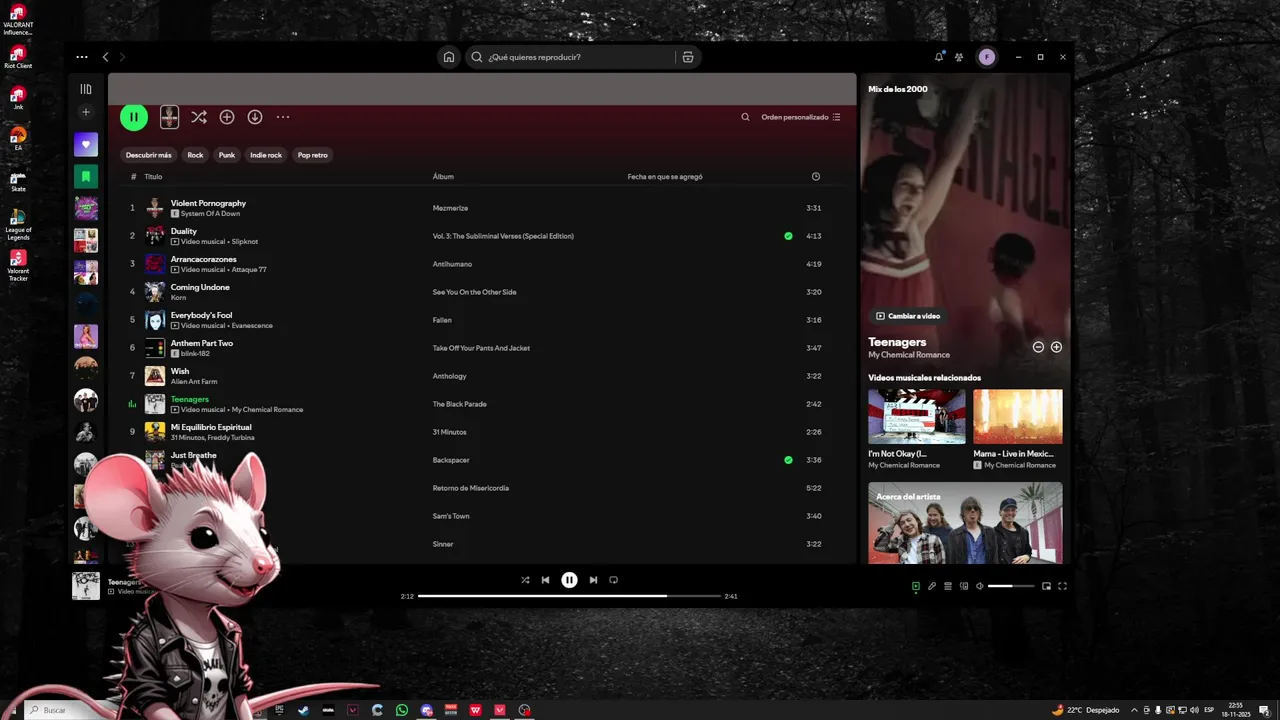
Task: Sort by the Título column header
Action: [x=153, y=177]
